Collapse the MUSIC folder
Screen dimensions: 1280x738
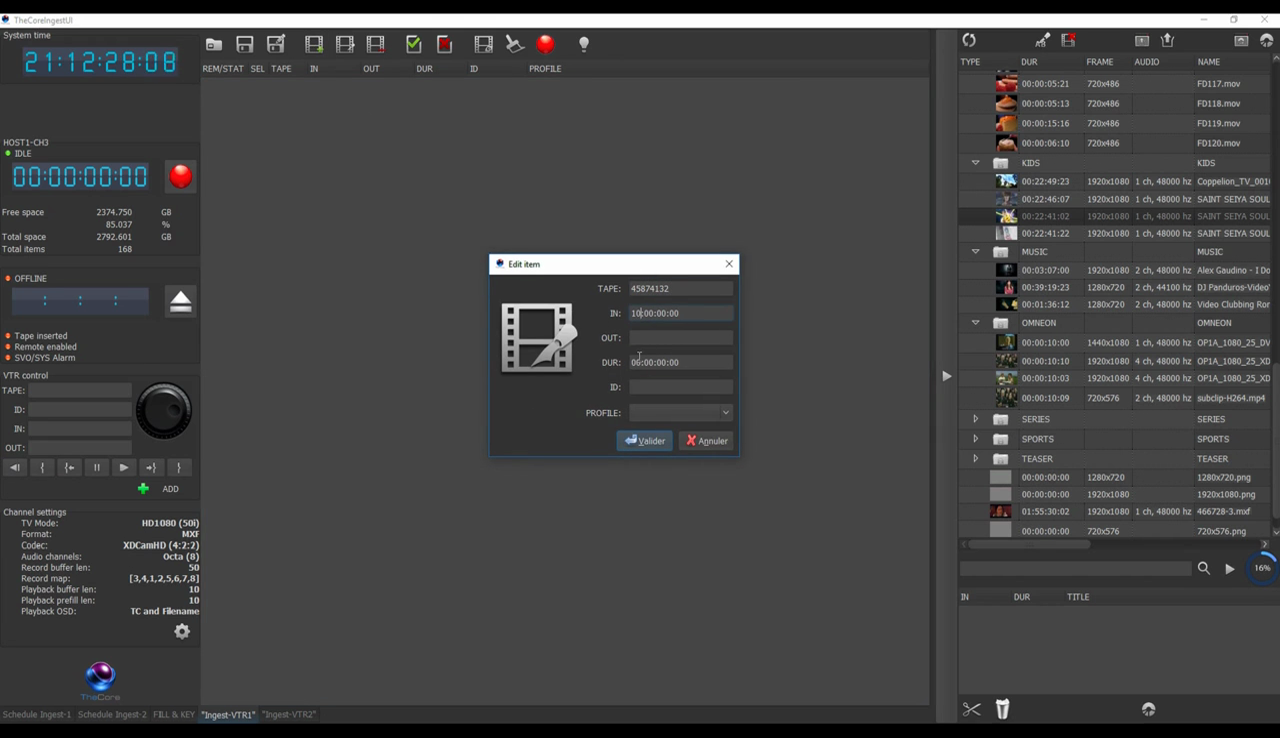(975, 252)
